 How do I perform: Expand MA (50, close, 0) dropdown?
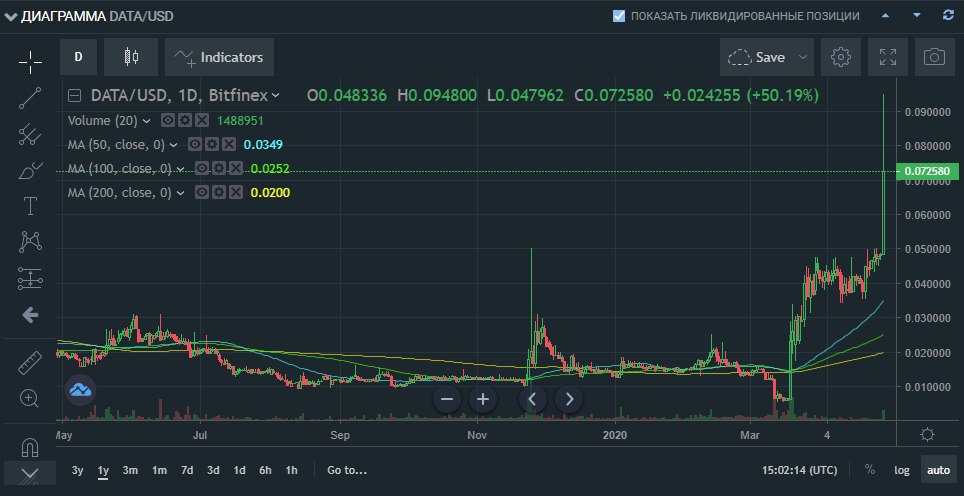tap(174, 144)
